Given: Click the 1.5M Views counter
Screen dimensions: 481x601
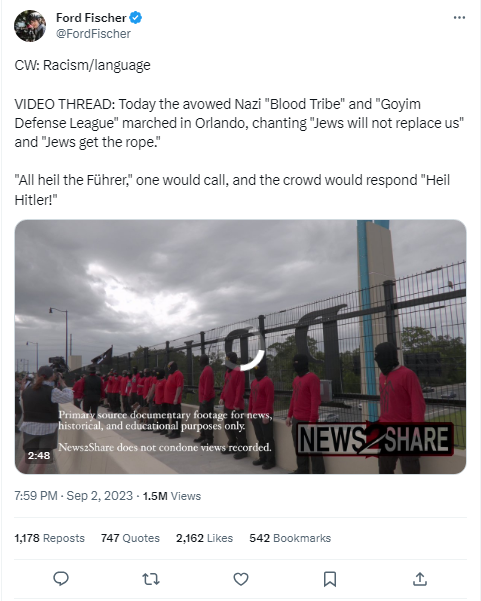Looking at the screenshot, I should pyautogui.click(x=172, y=496).
